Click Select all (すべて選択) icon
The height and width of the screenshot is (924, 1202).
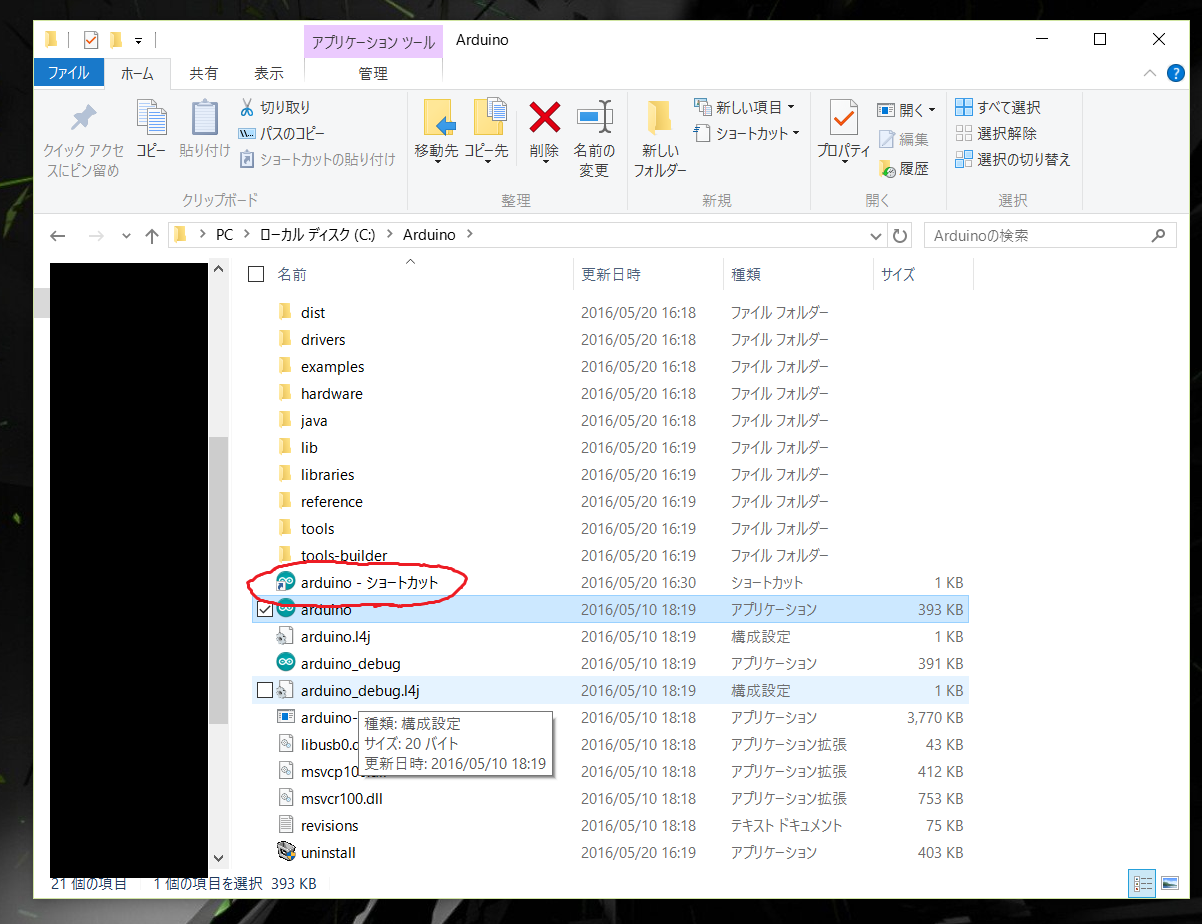tap(964, 107)
